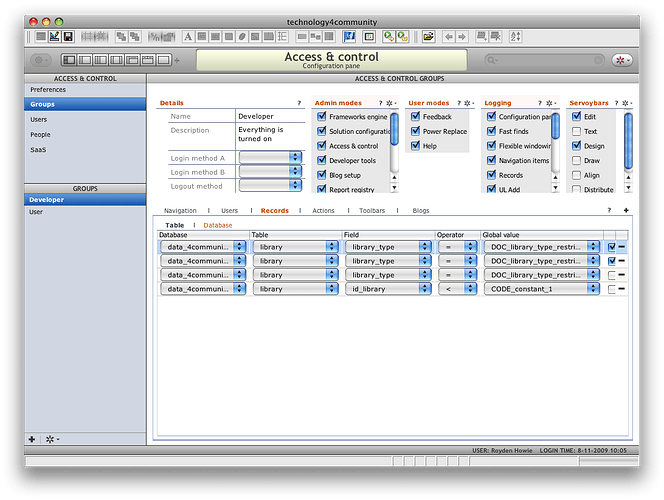
Task: Click the gear actions icon beside Admin modes
Action: 391,103
